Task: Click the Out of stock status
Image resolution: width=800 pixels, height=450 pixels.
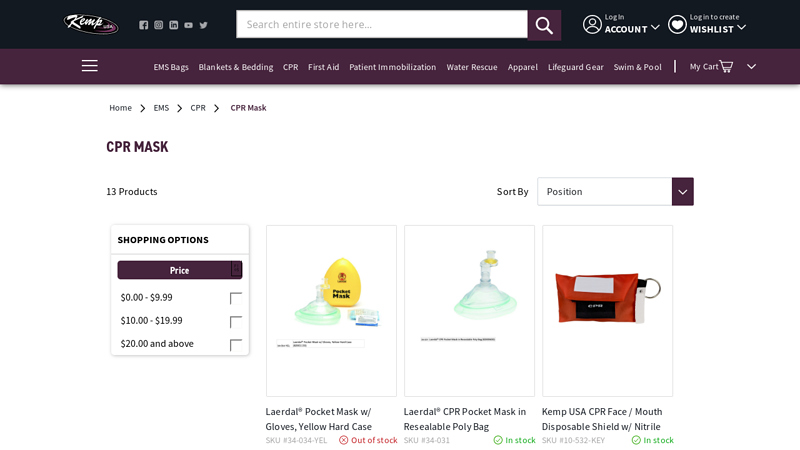Action: coord(368,440)
